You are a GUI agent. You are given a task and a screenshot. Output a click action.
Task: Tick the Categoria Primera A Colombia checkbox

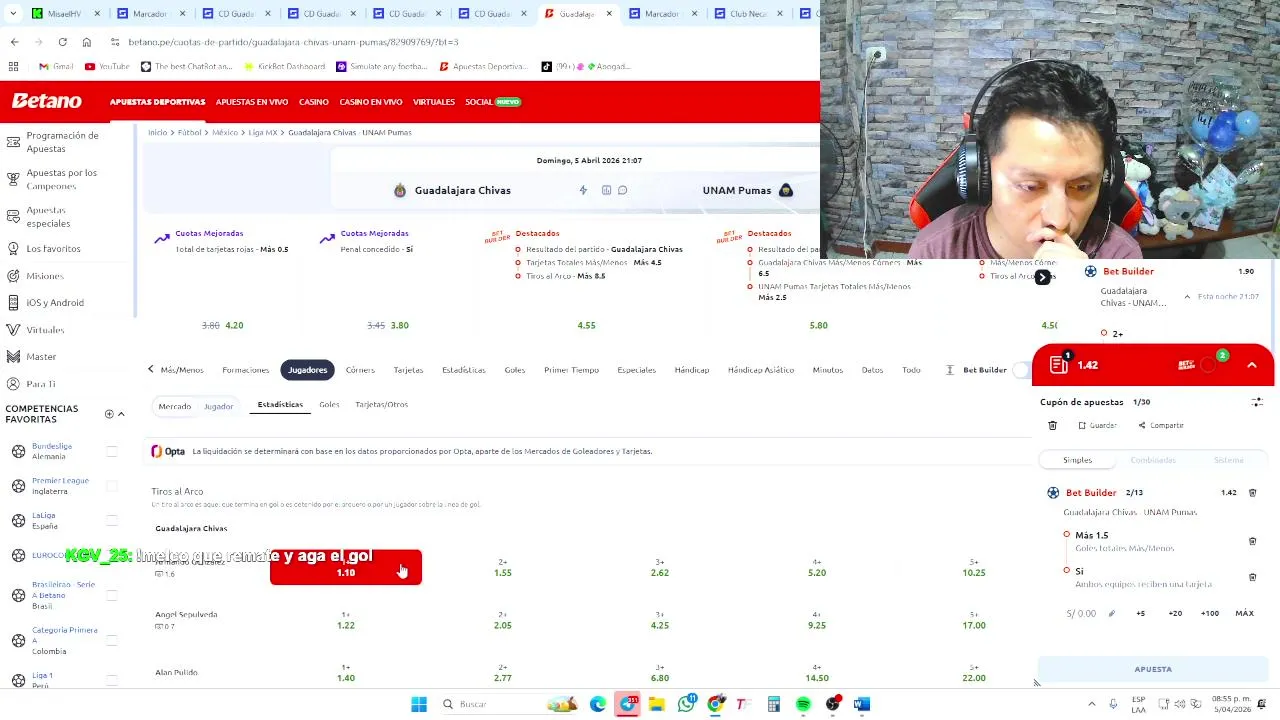(112, 640)
